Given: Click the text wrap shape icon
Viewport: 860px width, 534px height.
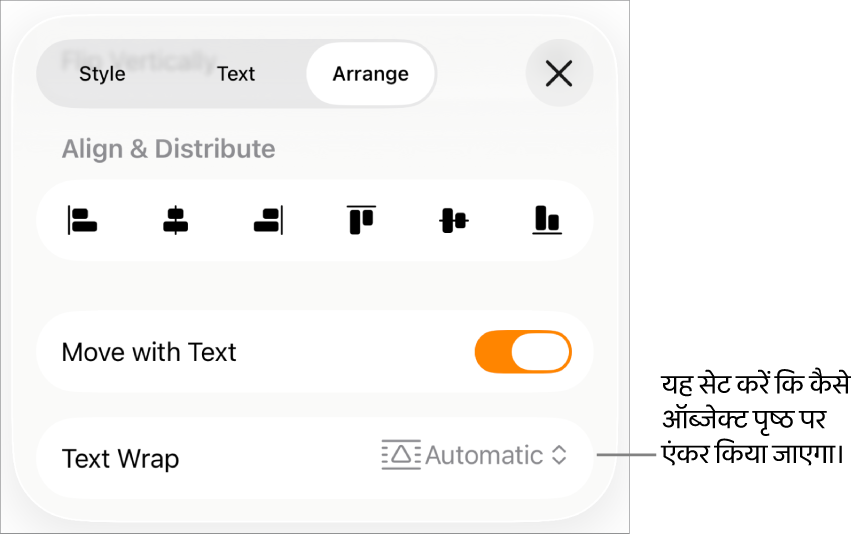Looking at the screenshot, I should [x=401, y=455].
